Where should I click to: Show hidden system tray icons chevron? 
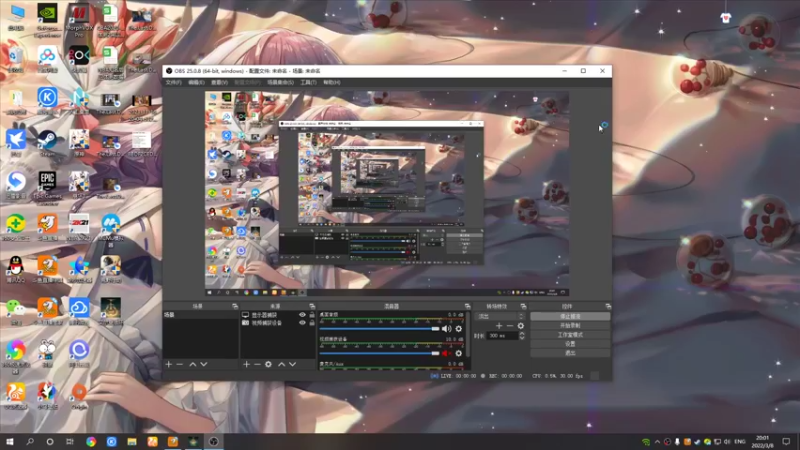657,442
